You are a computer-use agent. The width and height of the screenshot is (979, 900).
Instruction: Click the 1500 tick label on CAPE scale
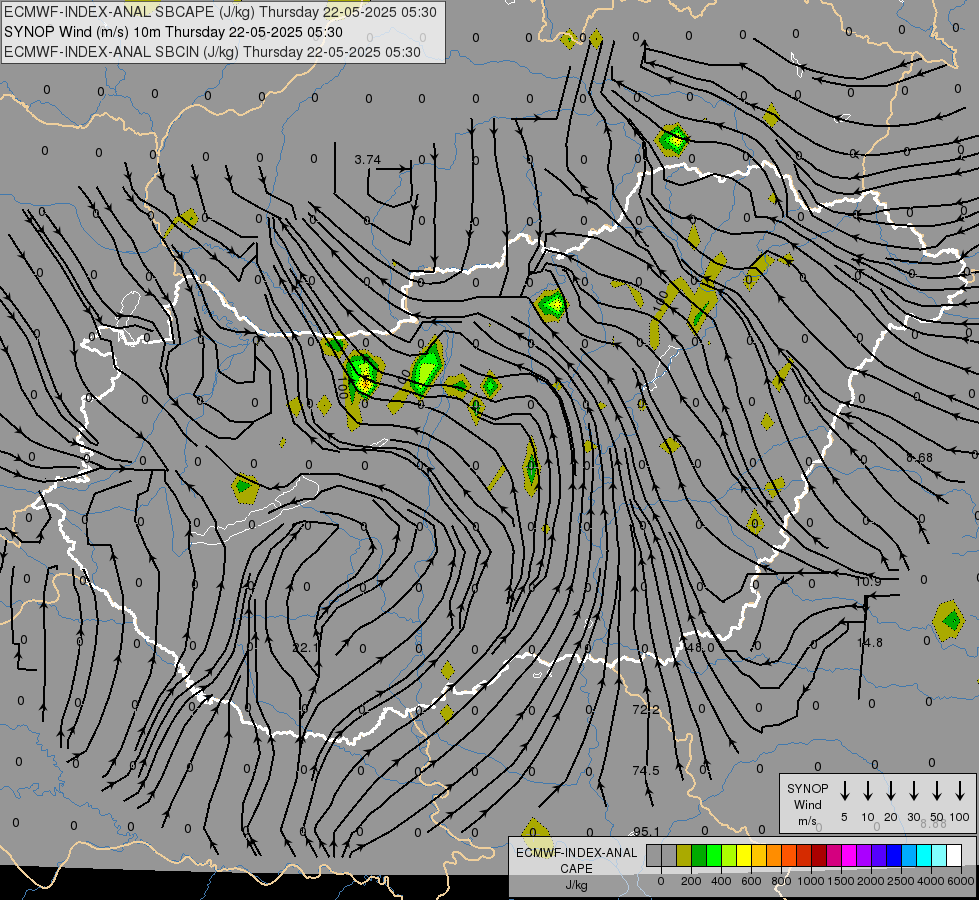(x=841, y=881)
